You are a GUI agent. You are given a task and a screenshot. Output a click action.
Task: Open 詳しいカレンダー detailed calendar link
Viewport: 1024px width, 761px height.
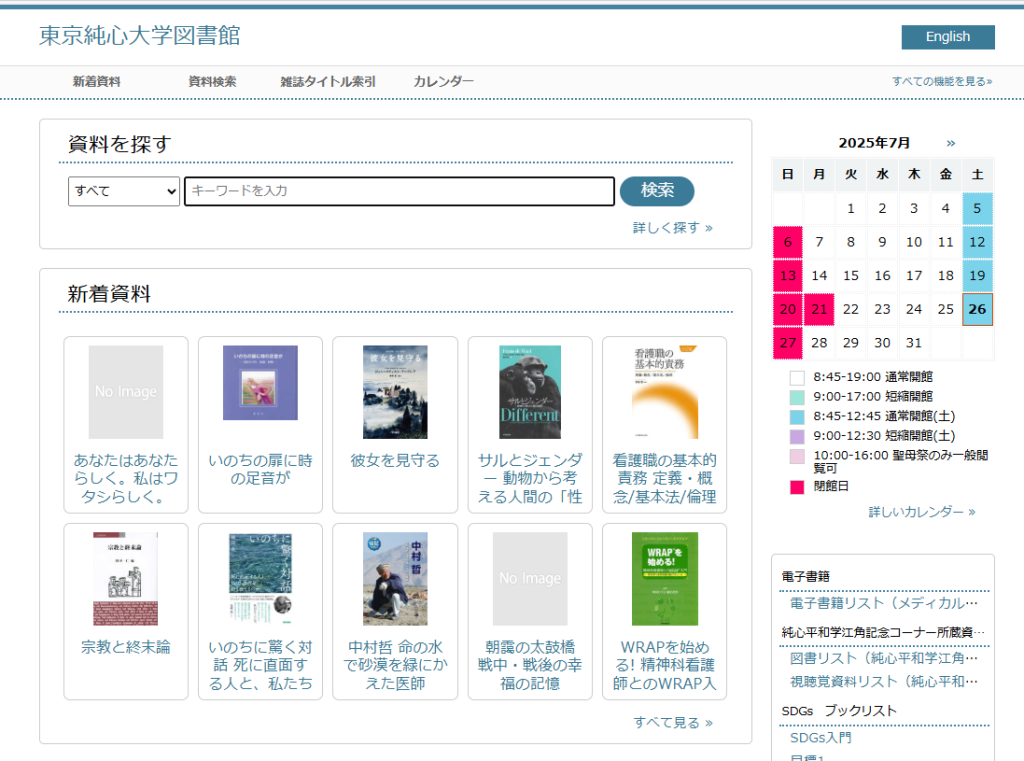[x=921, y=512]
